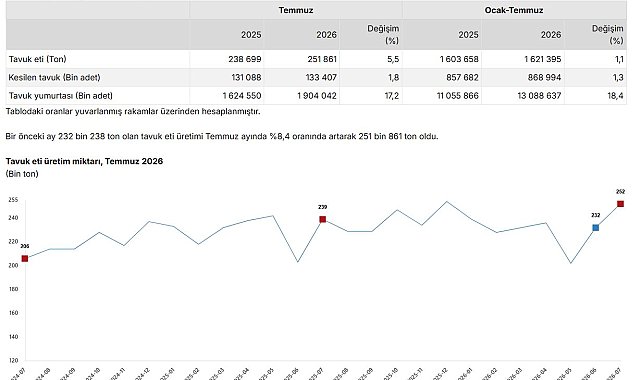Click the change value "1,3"
The width and height of the screenshot is (641, 380).
(x=618, y=77)
